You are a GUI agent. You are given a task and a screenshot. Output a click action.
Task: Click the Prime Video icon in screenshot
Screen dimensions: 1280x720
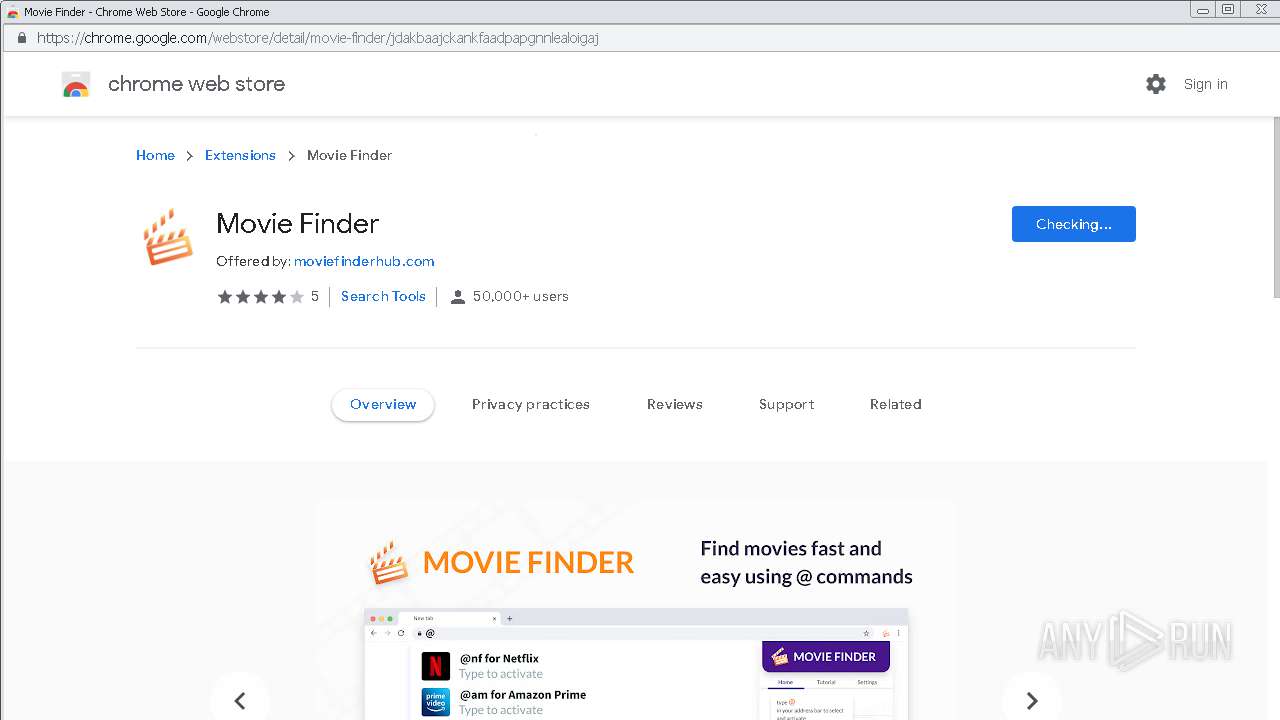click(x=436, y=702)
